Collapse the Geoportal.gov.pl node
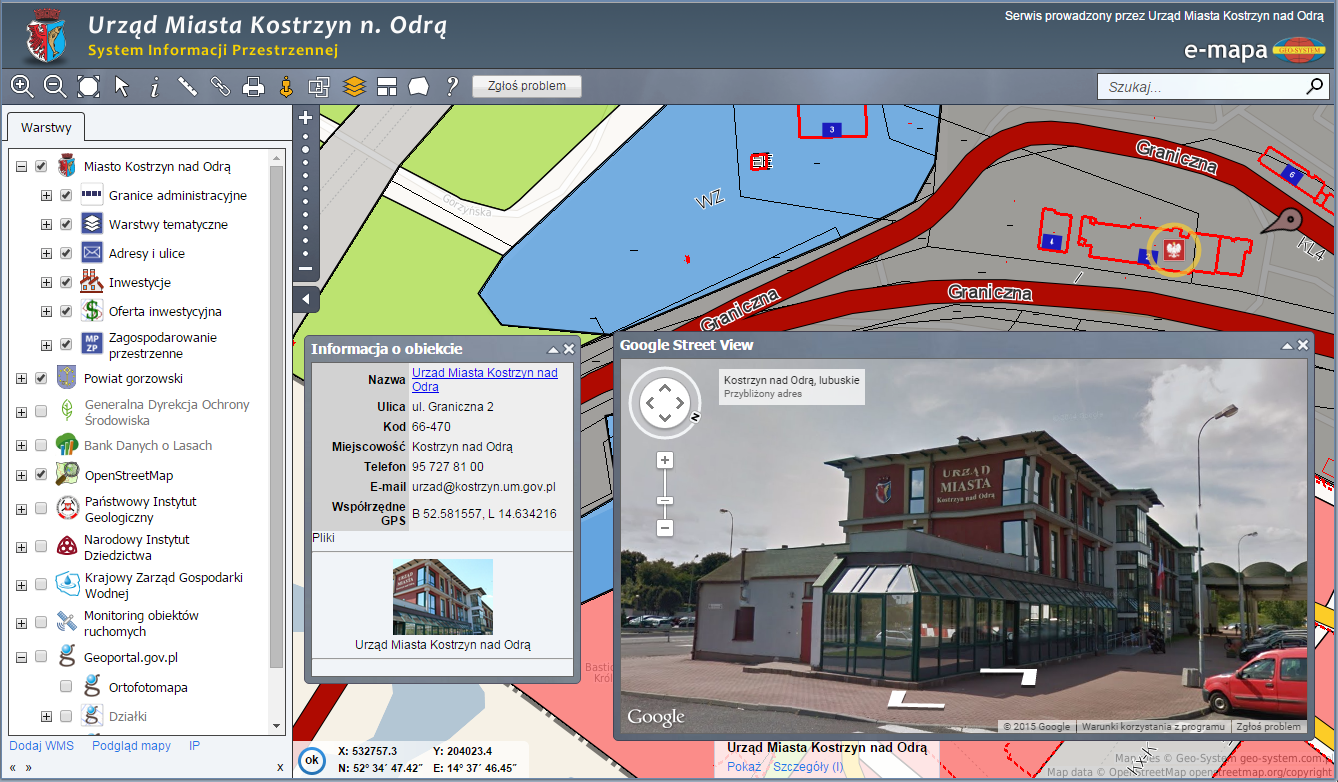The height and width of the screenshot is (782, 1338). point(21,657)
